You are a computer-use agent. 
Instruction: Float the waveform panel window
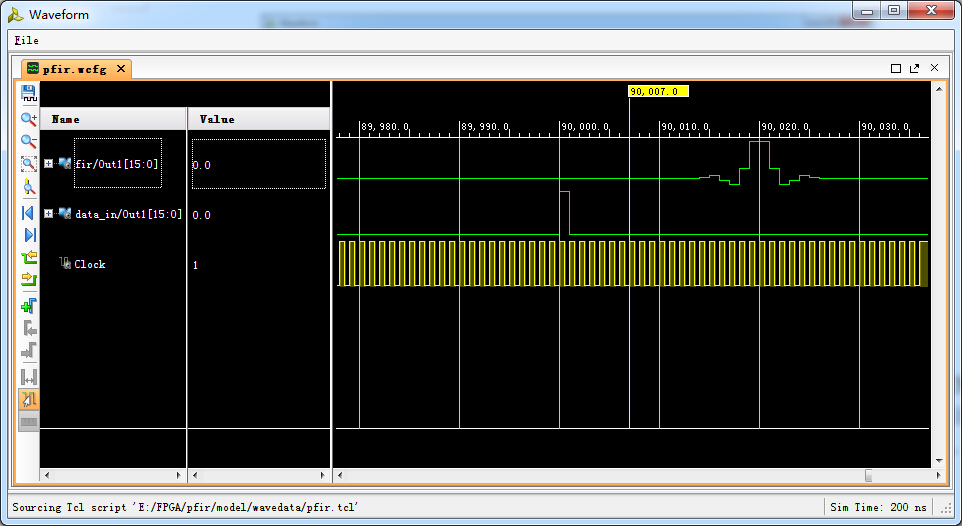[914, 68]
